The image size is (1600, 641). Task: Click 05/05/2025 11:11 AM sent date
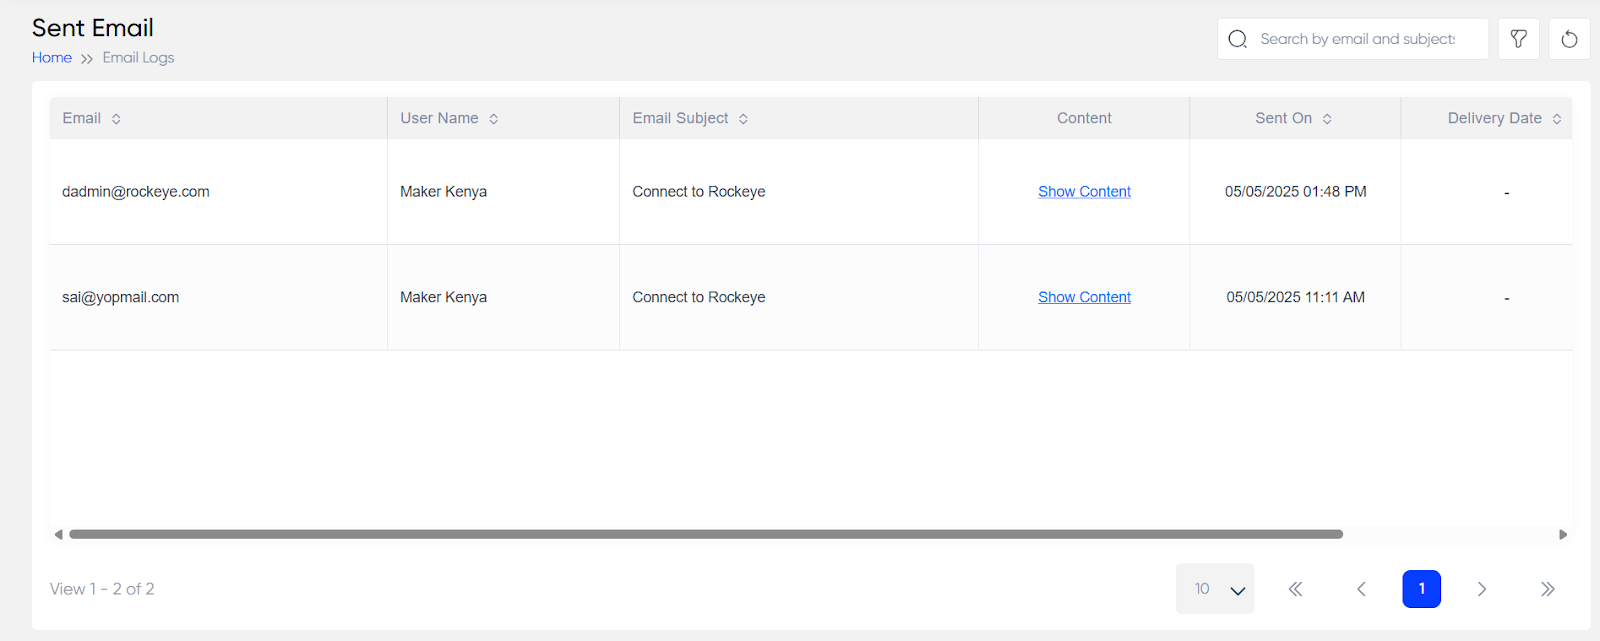(1295, 297)
